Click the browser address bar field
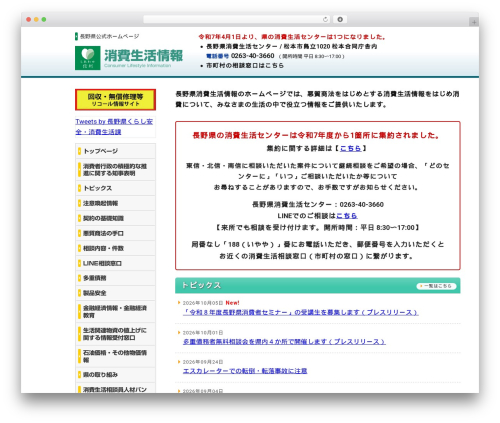 236,20
